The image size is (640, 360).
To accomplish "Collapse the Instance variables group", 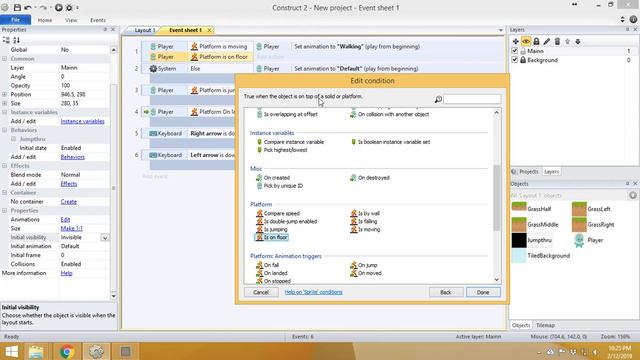I will 4,112.
